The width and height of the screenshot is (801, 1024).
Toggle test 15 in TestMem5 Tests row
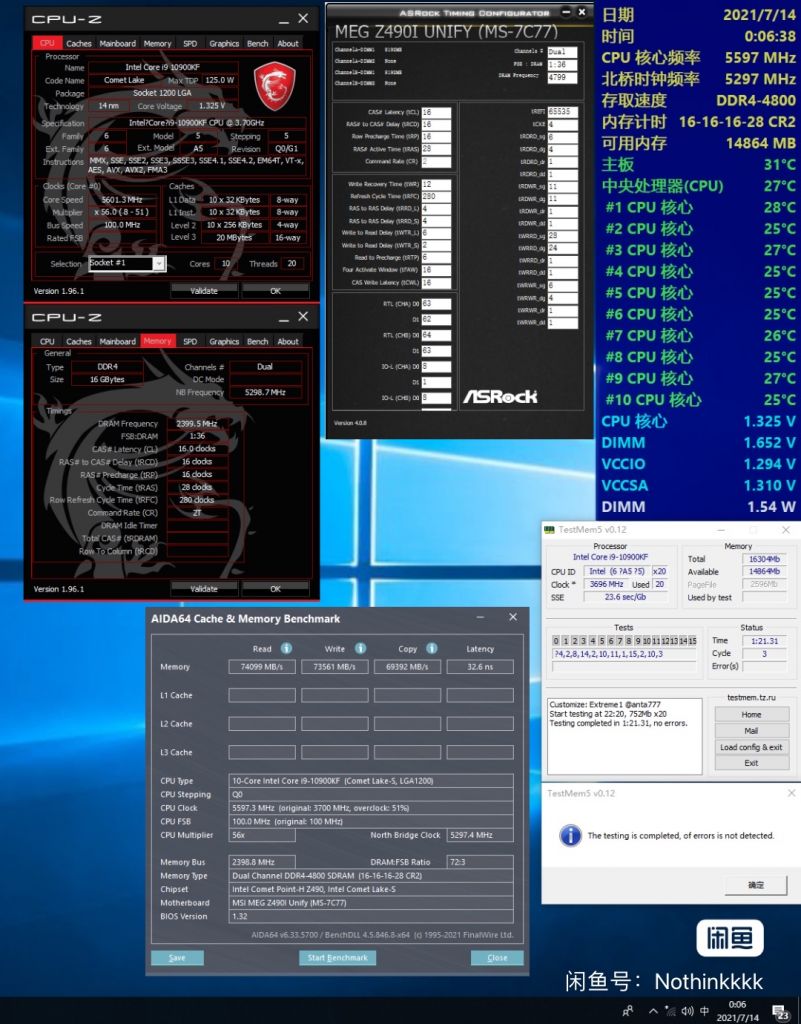pos(692,641)
